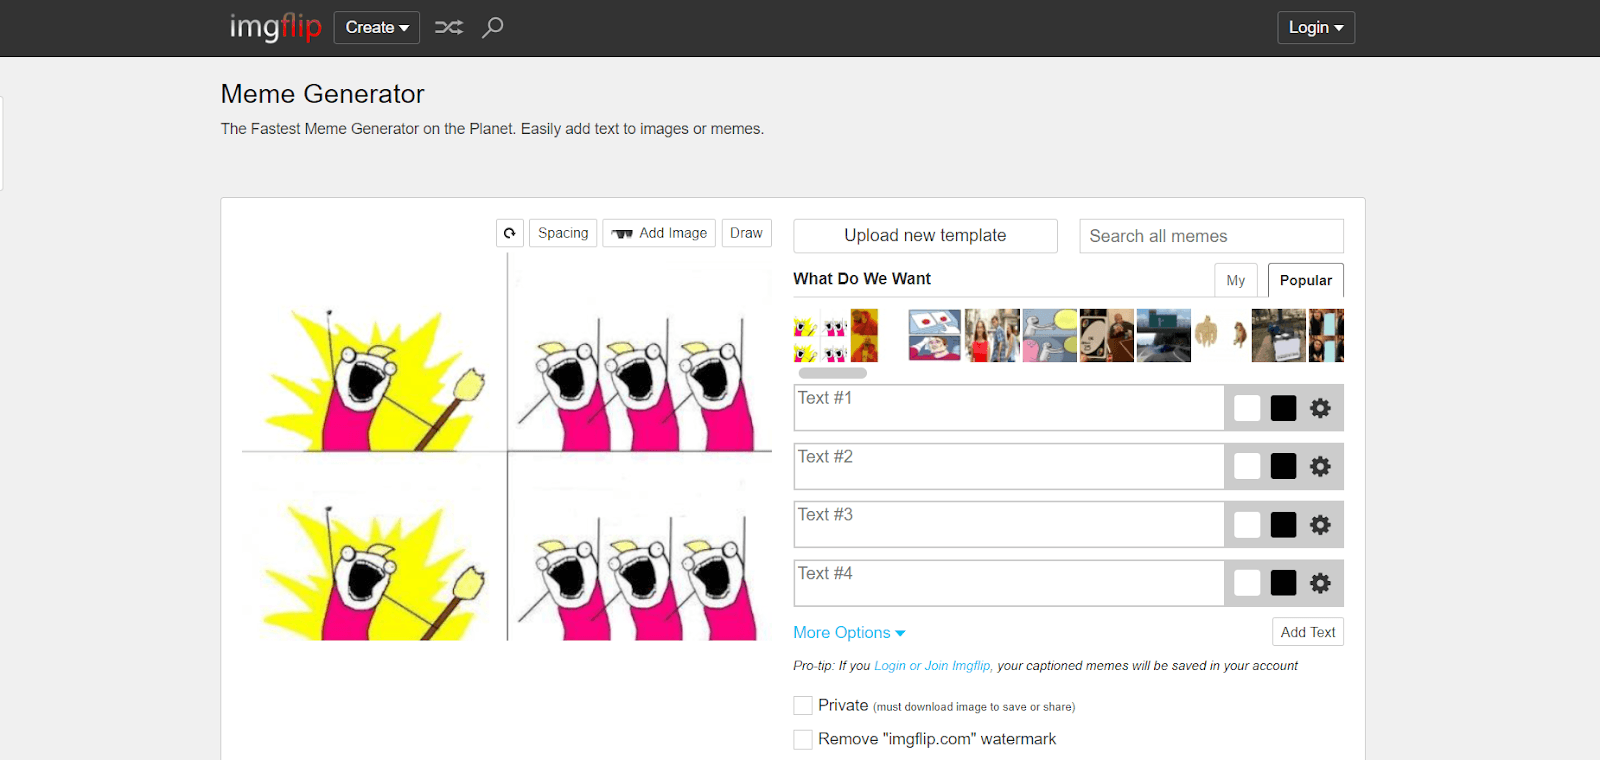Screen dimensions: 1600x760
Task: Switch to the Popular templates tab
Action: (x=1306, y=280)
